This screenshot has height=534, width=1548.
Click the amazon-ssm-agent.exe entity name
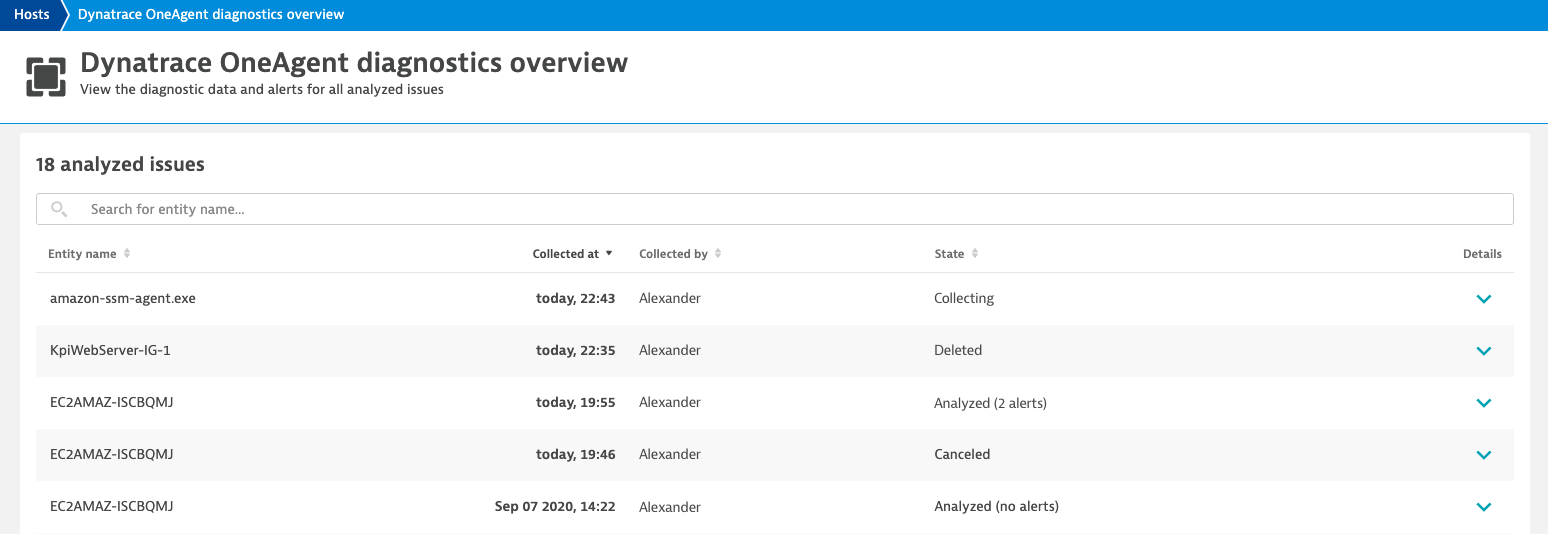pyautogui.click(x=123, y=298)
